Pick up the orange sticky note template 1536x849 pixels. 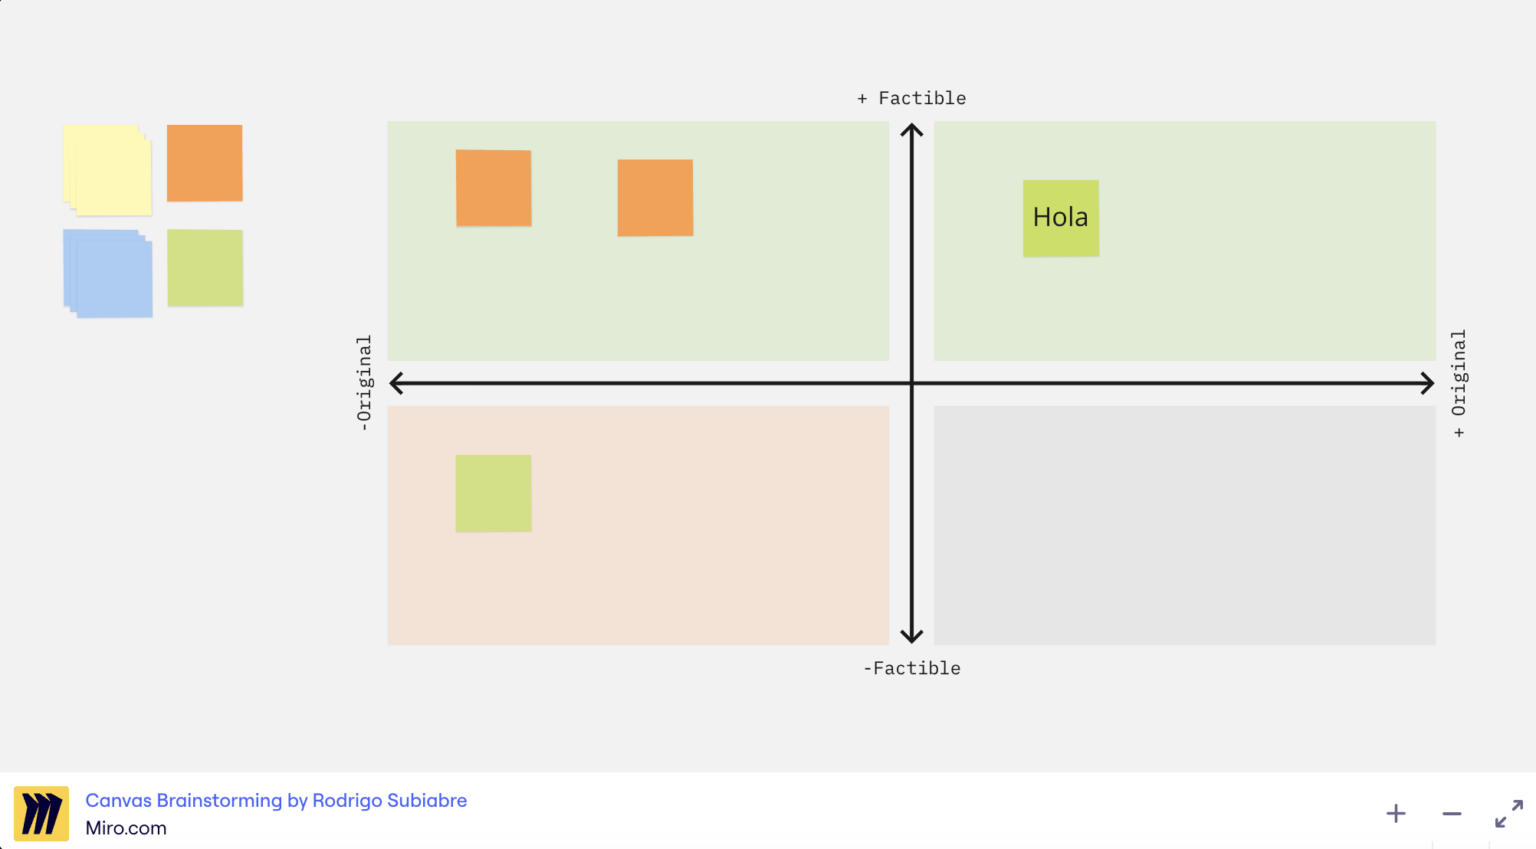click(204, 164)
